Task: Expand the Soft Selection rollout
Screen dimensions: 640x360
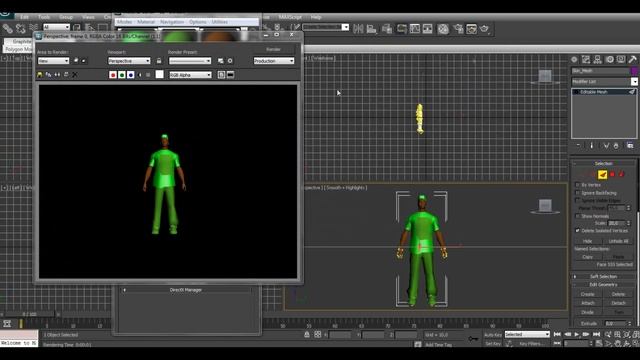Action: (x=603, y=276)
